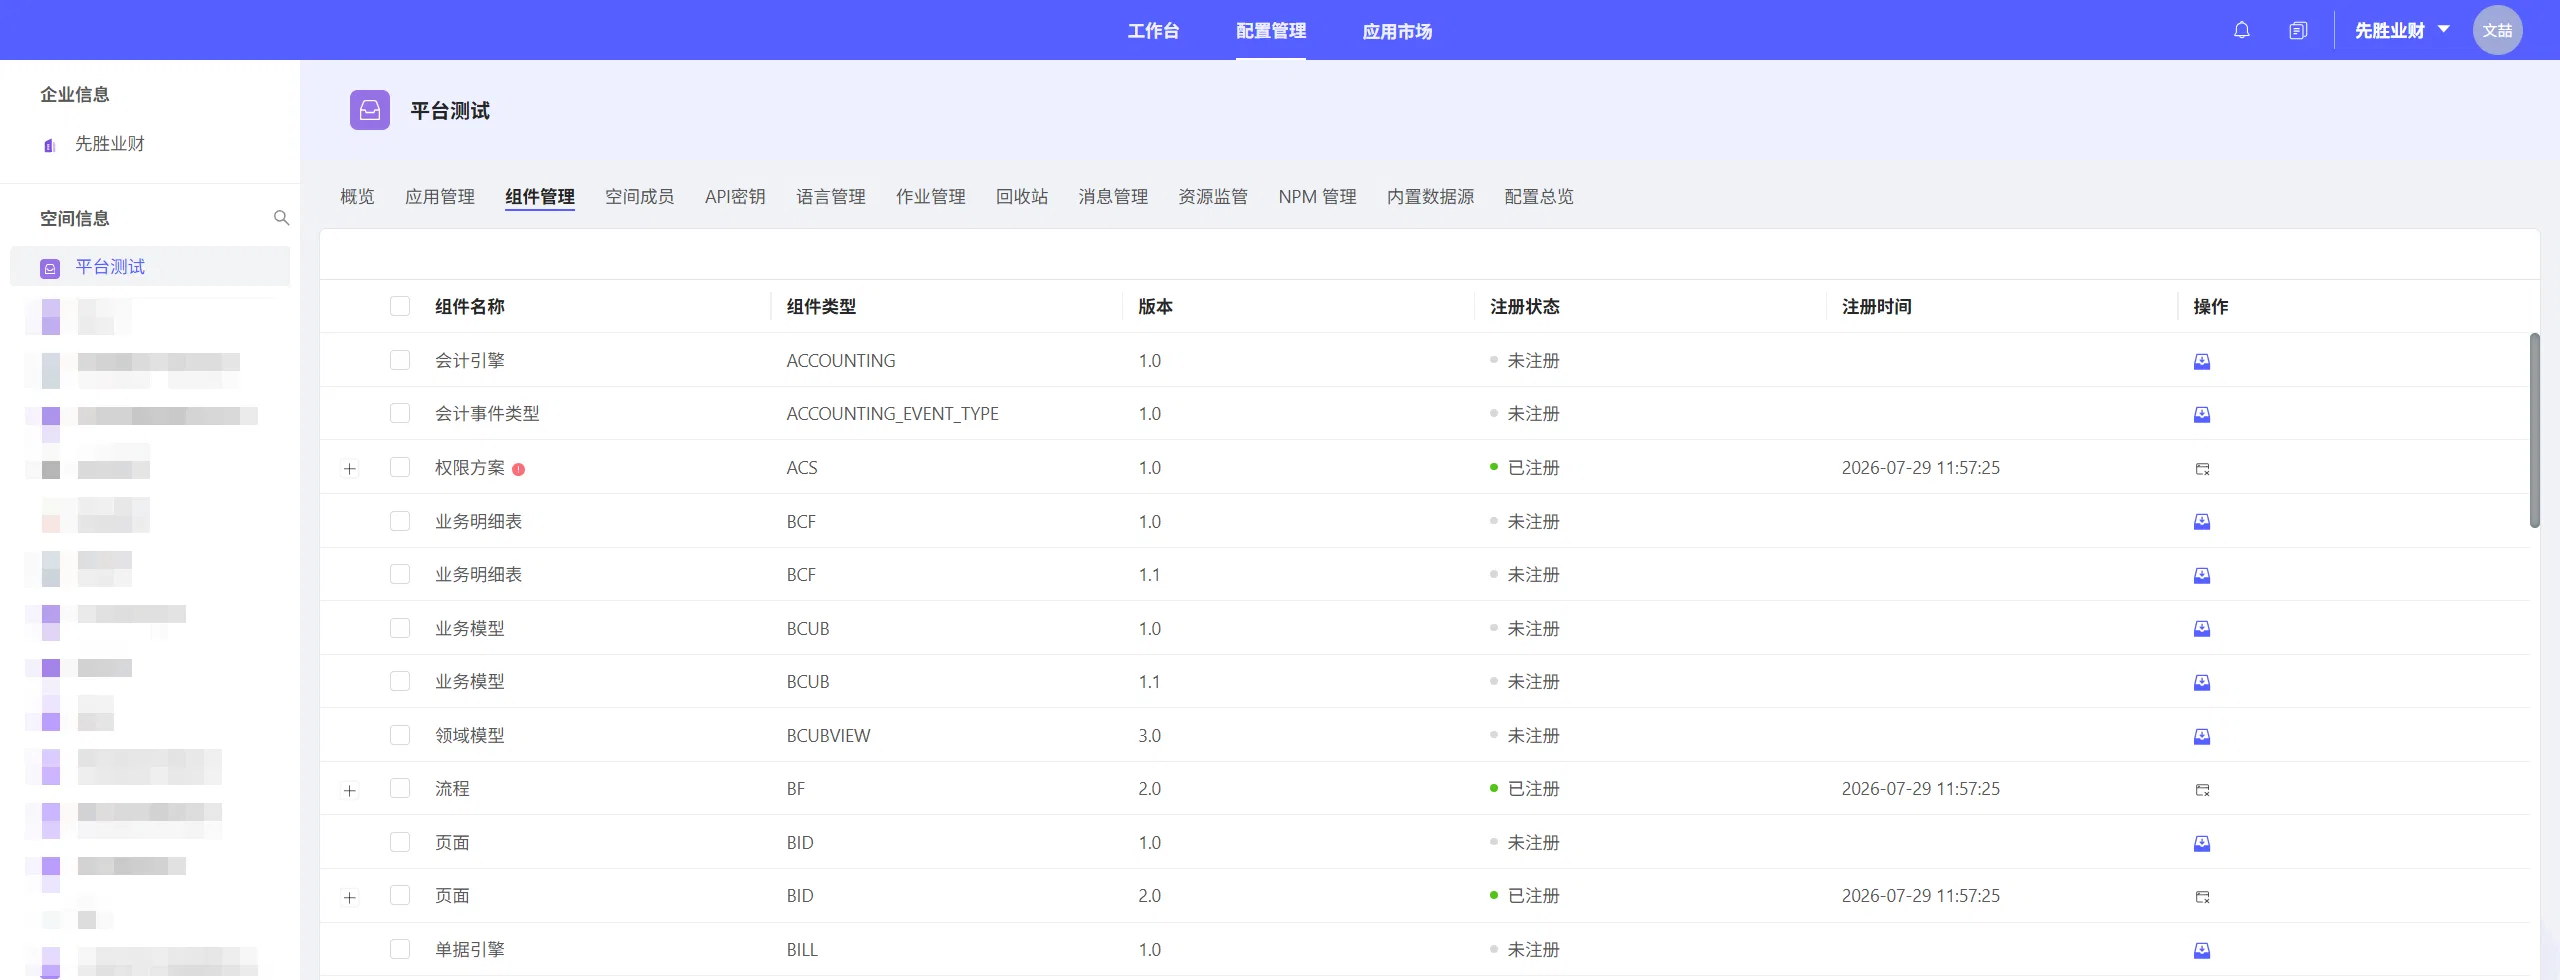Click the table's vertical scrollbar thumb
This screenshot has height=980, width=2560.
tap(2534, 430)
